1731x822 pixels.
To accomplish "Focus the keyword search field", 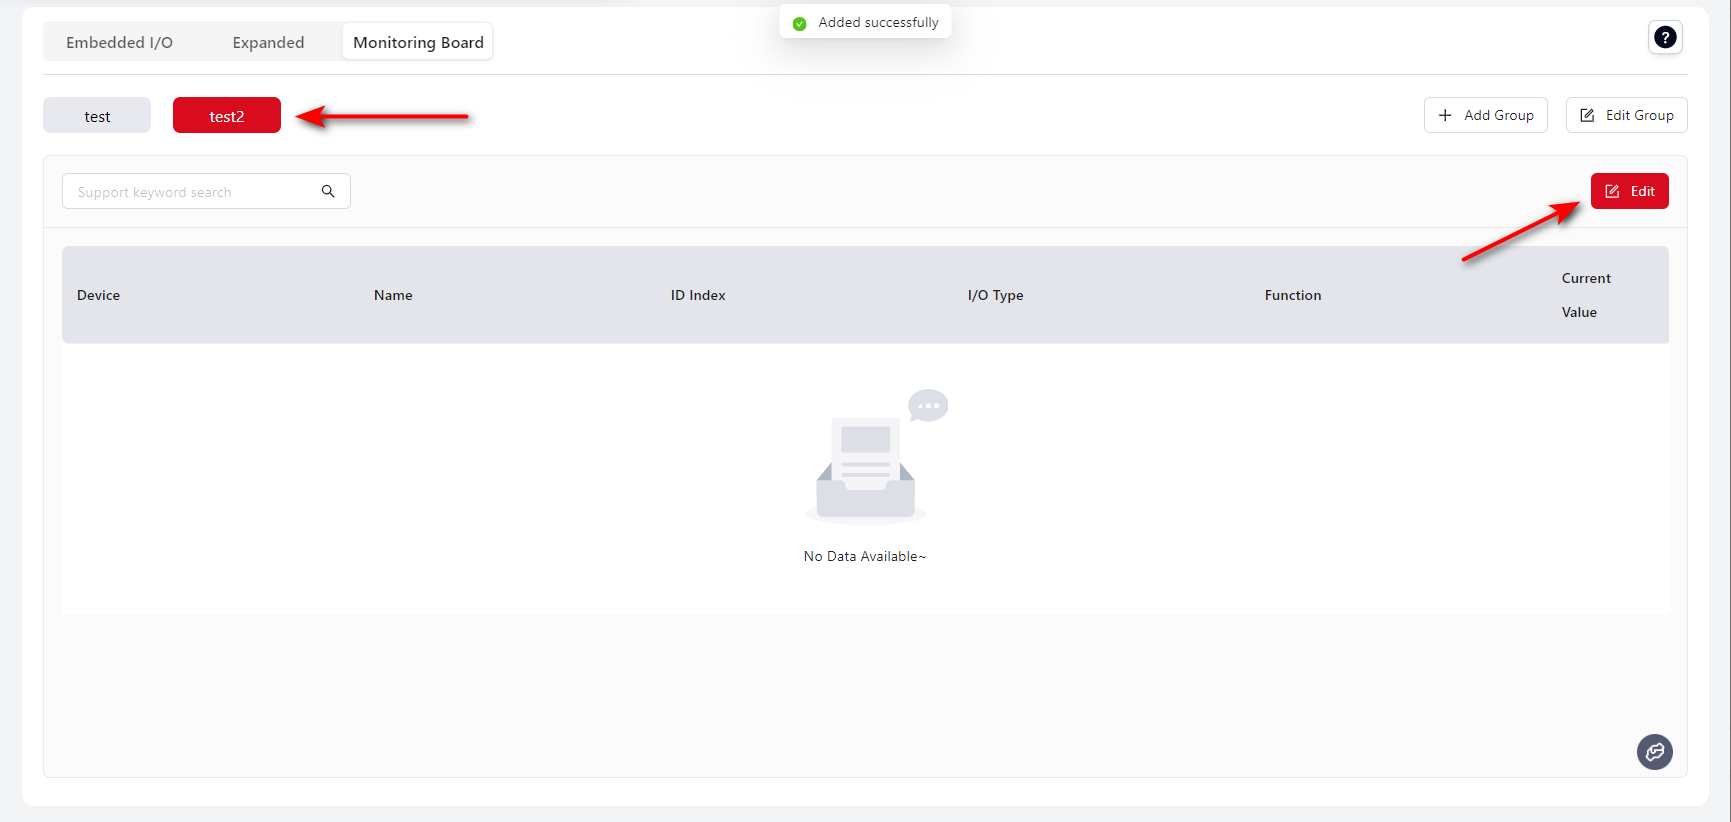I will pyautogui.click(x=190, y=191).
